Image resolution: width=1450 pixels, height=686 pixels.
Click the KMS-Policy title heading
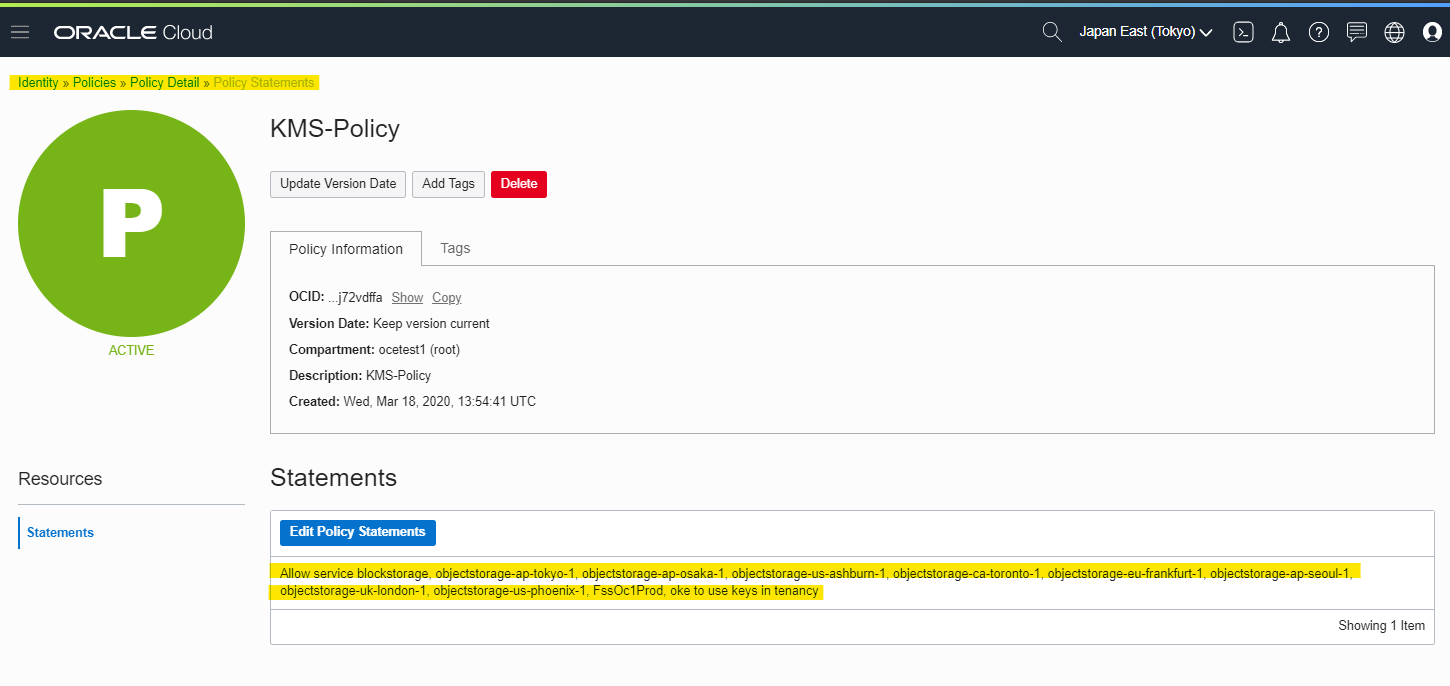pos(335,129)
